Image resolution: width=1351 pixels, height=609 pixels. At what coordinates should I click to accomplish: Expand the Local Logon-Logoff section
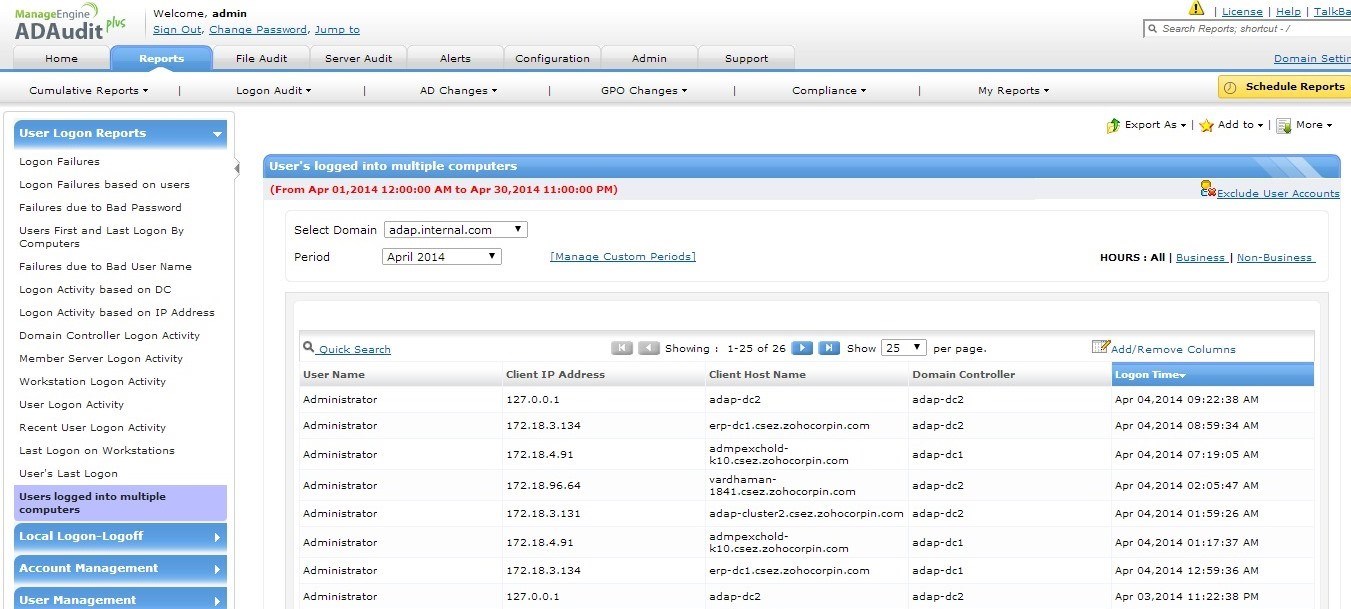click(120, 537)
